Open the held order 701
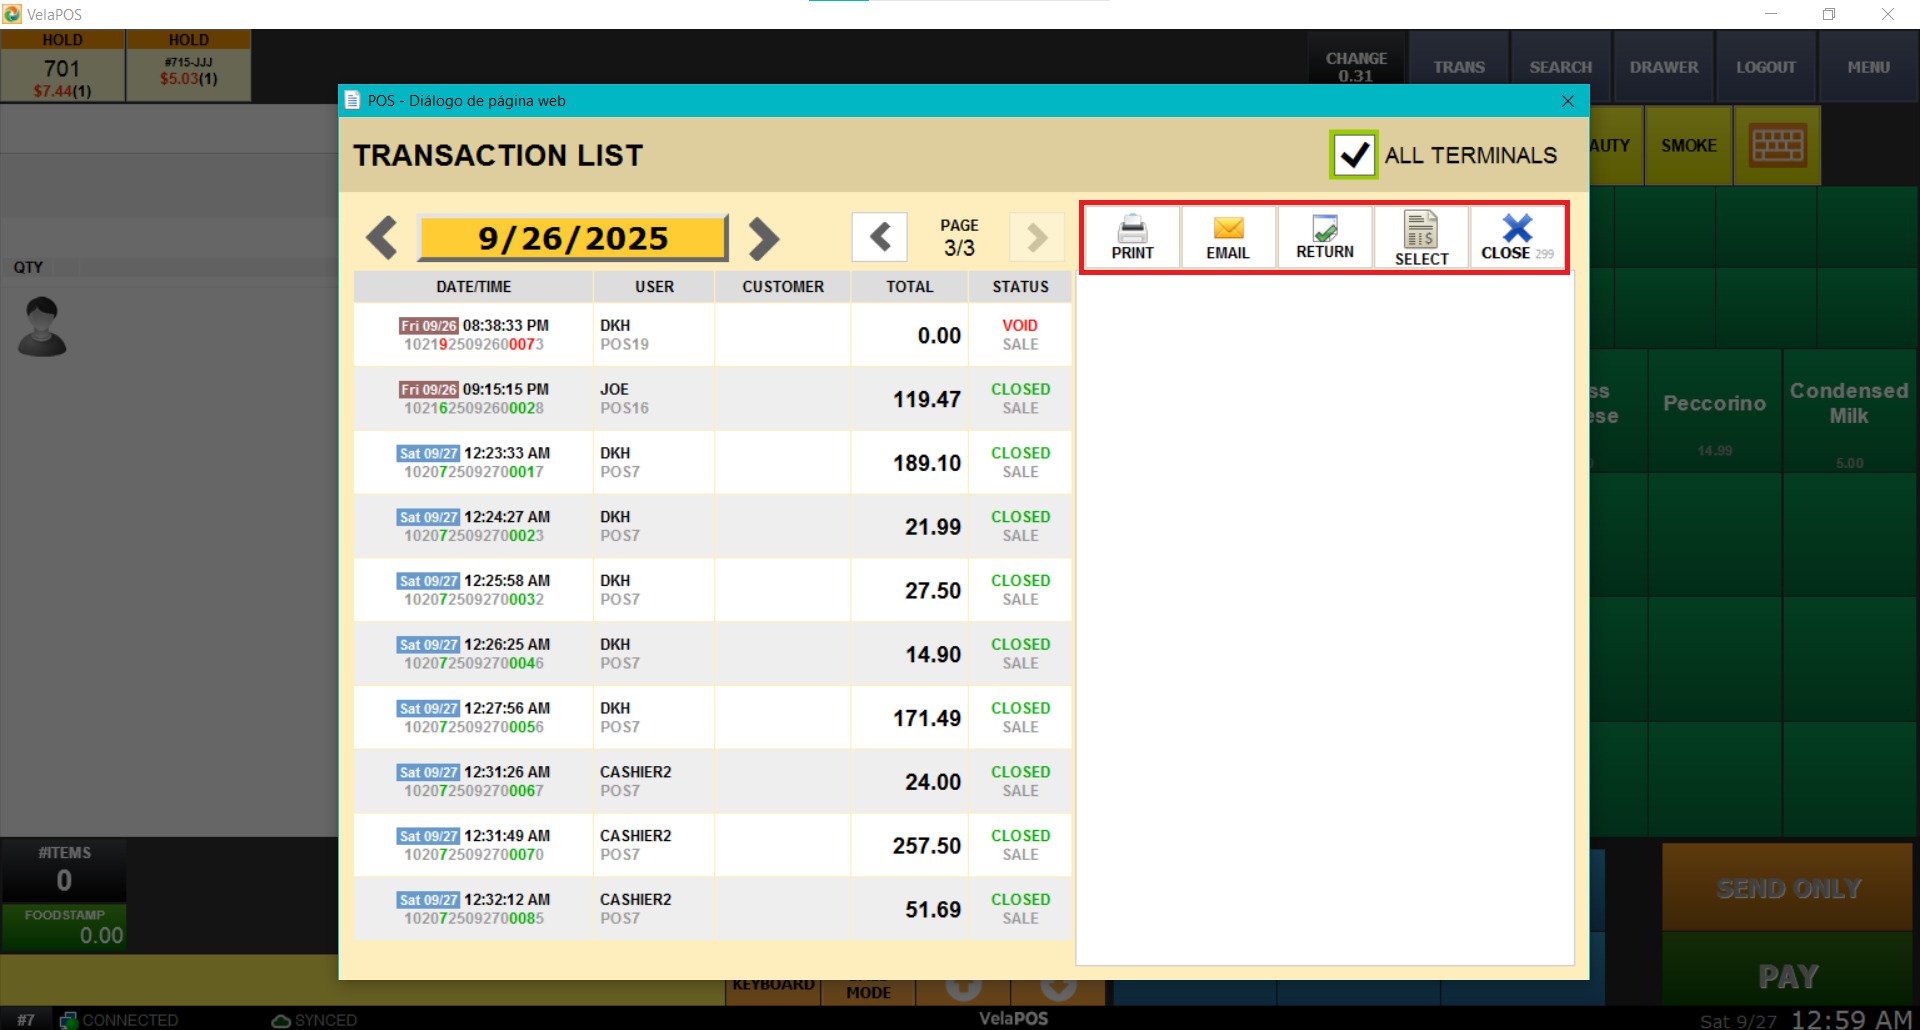 click(62, 68)
